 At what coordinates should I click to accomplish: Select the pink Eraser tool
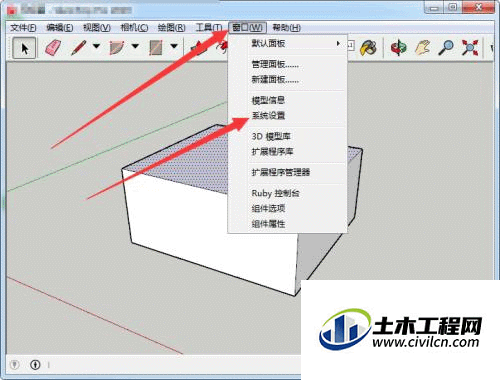pos(53,48)
